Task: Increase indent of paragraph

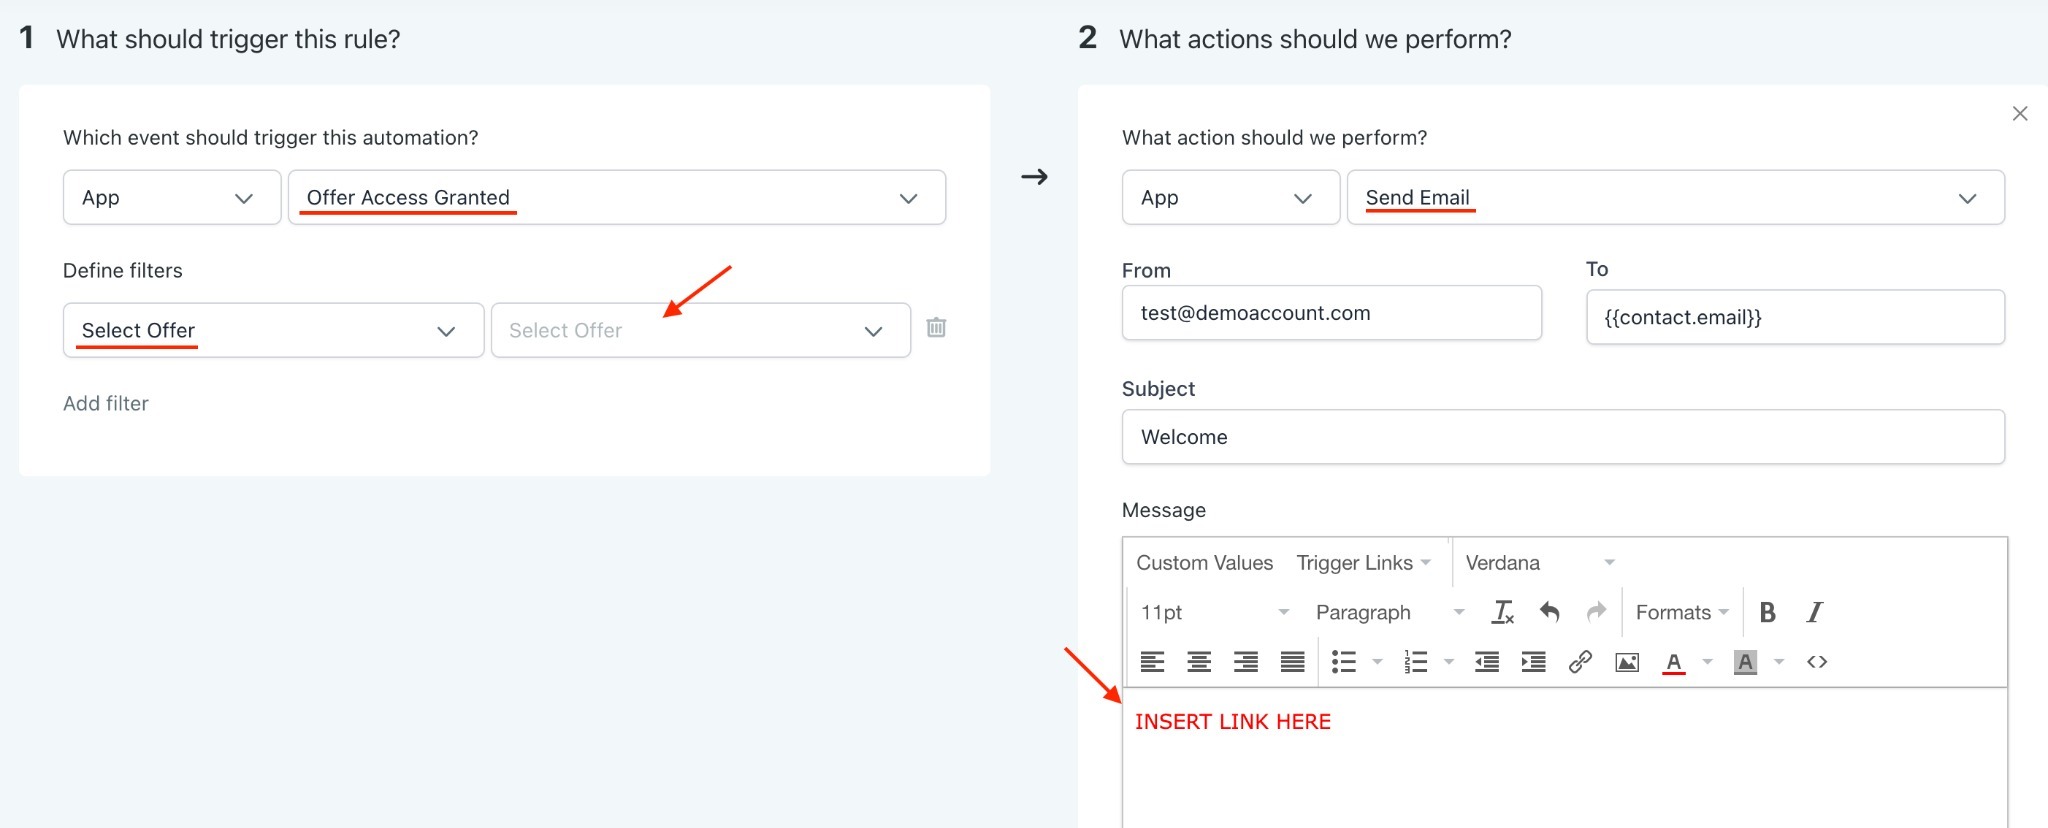Action: [x=1534, y=662]
